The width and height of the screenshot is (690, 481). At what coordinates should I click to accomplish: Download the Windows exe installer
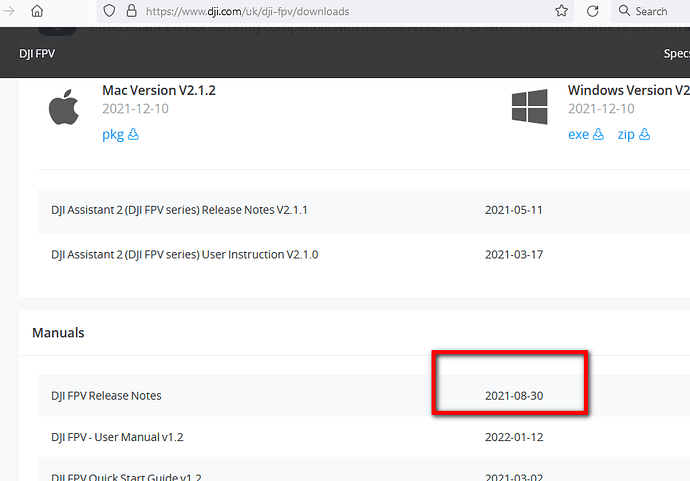[586, 135]
